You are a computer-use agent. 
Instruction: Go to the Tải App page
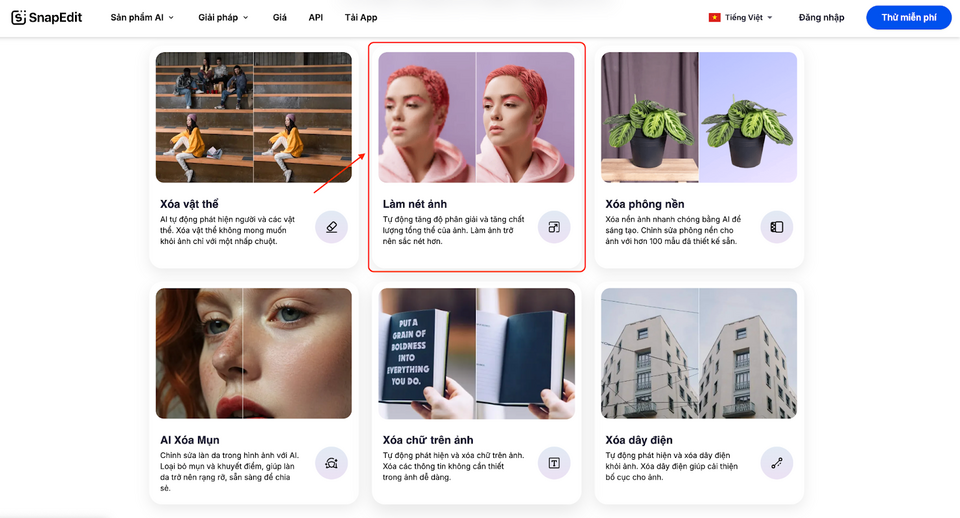click(x=361, y=17)
